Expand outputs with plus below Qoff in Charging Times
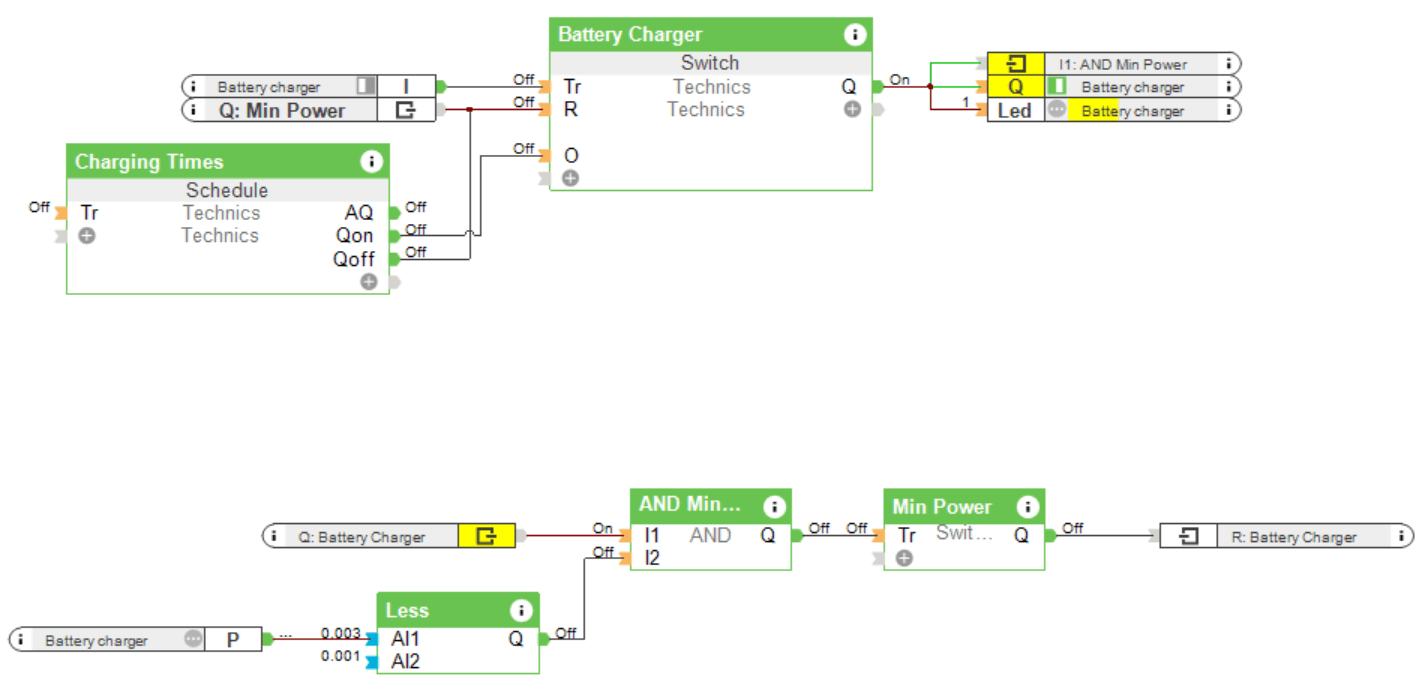The image size is (1422, 682). [x=369, y=282]
